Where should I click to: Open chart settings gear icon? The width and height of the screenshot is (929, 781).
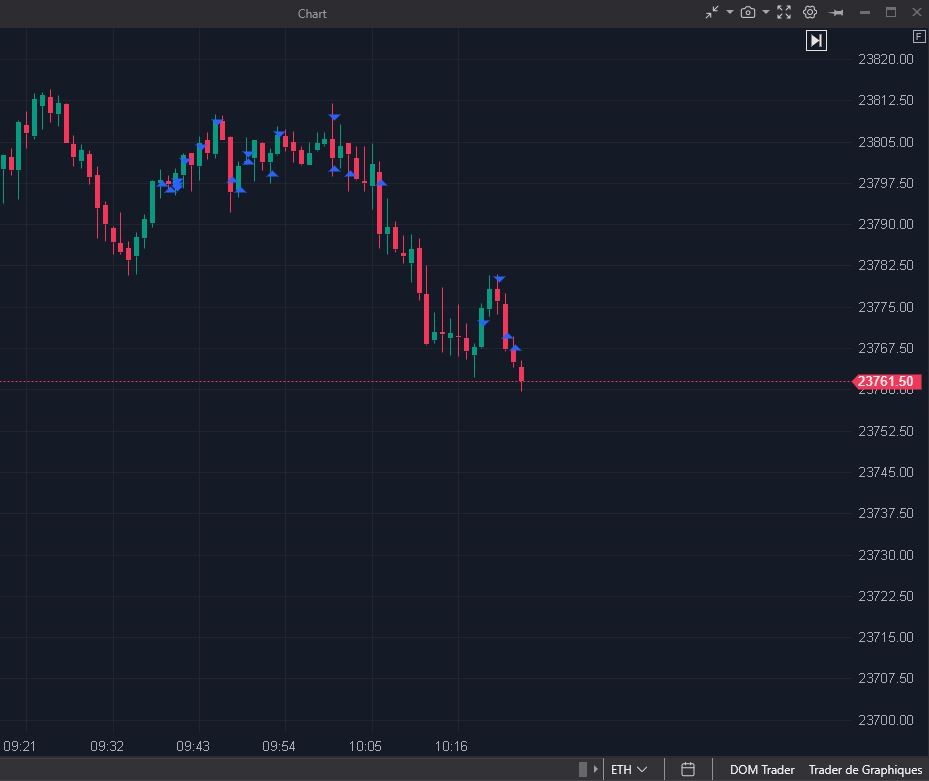(x=810, y=12)
